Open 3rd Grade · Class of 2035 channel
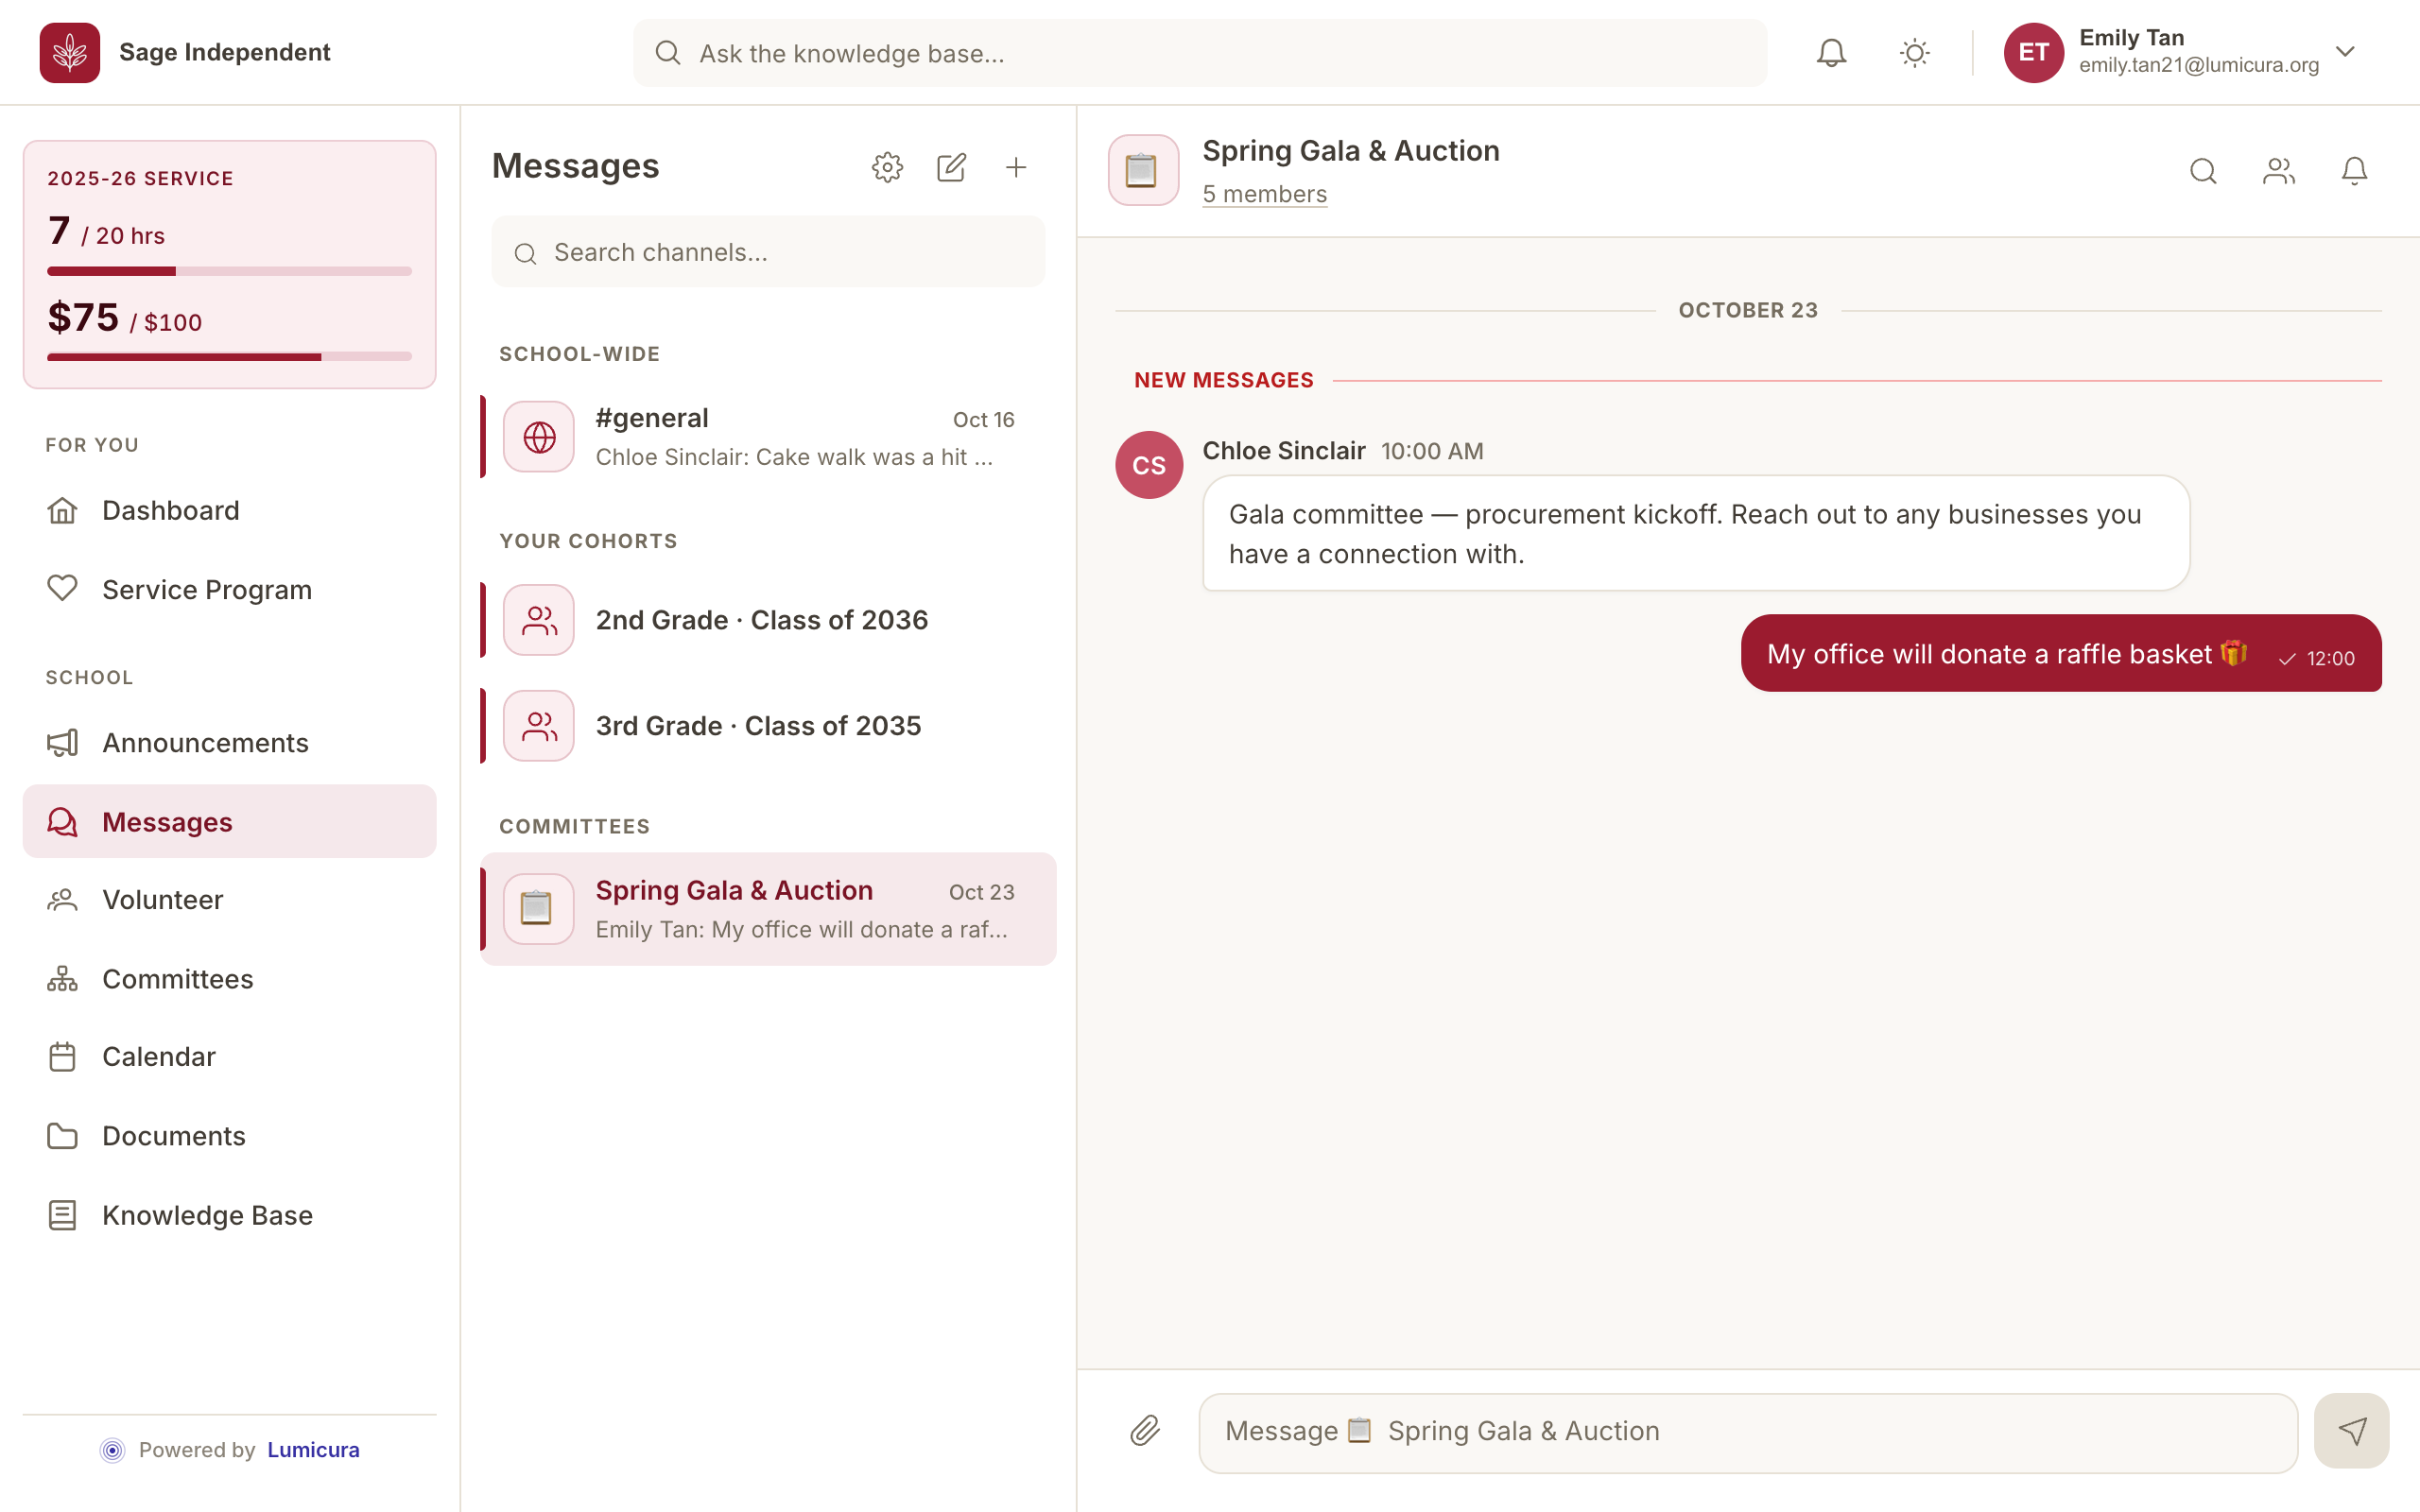2420x1512 pixels. coord(768,726)
